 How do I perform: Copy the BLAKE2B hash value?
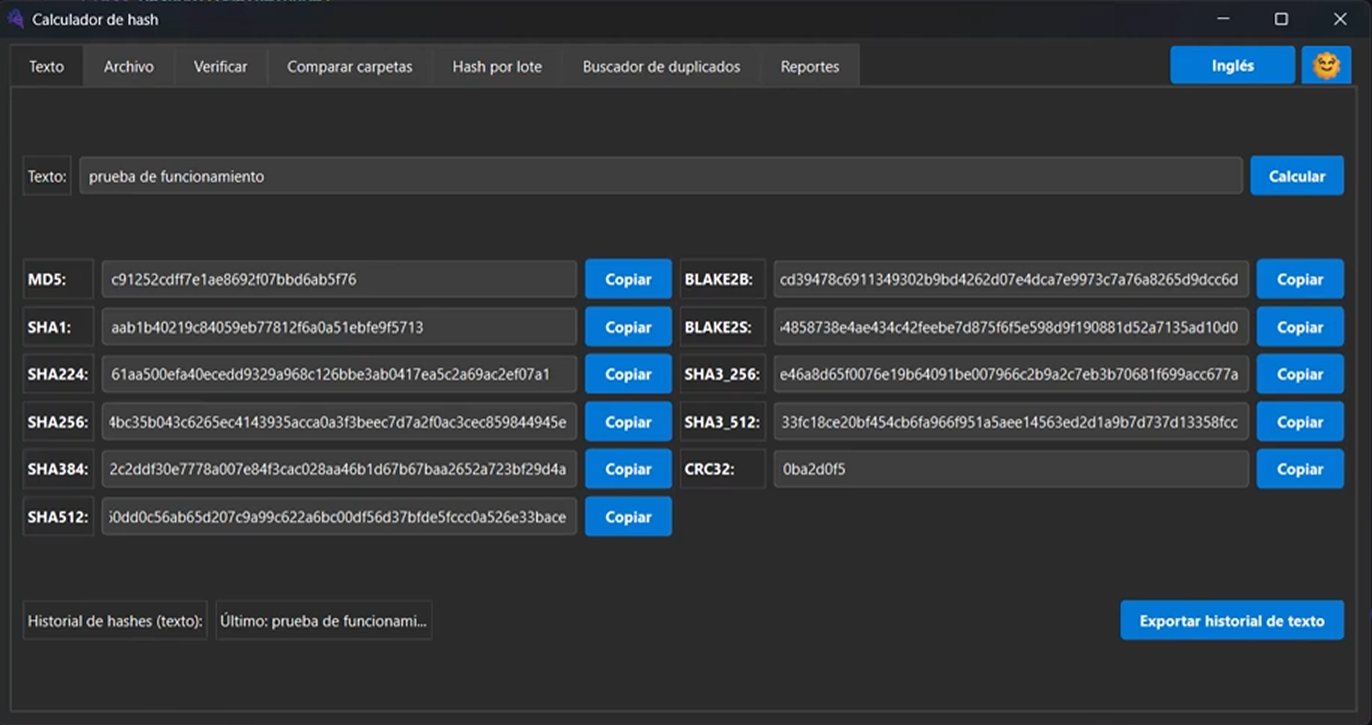(1299, 280)
